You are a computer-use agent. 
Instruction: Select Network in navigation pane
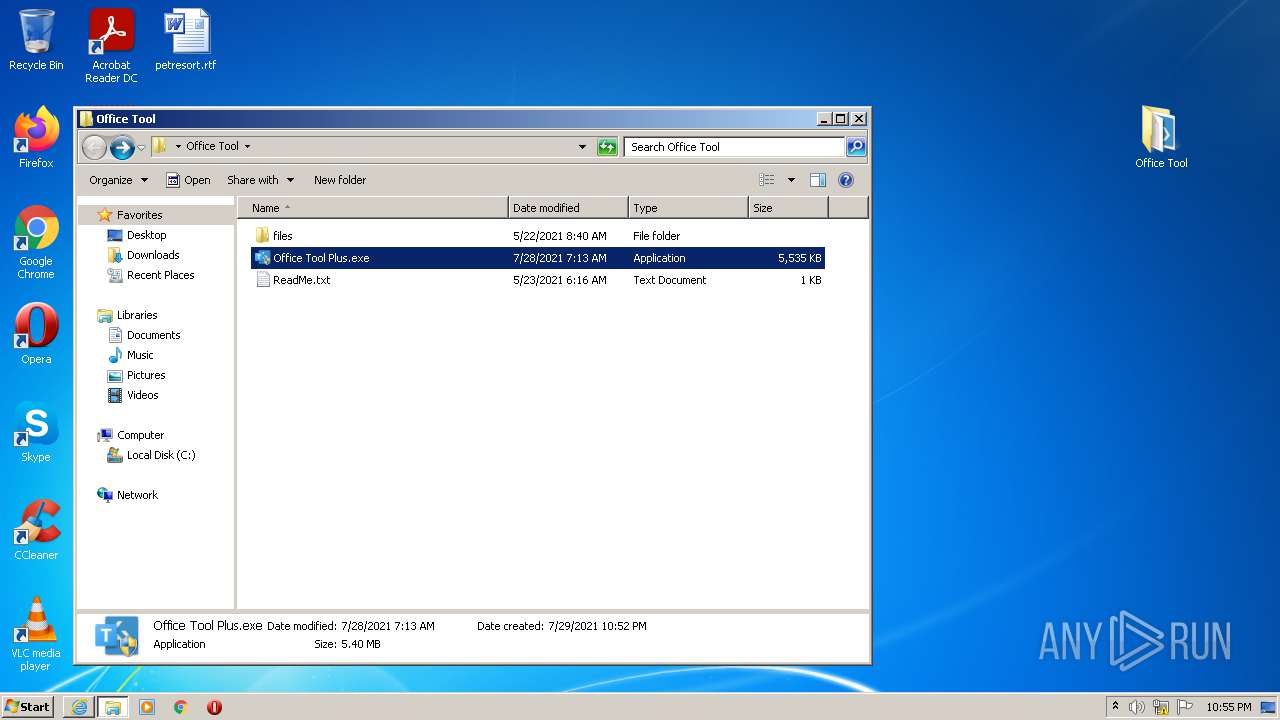137,495
